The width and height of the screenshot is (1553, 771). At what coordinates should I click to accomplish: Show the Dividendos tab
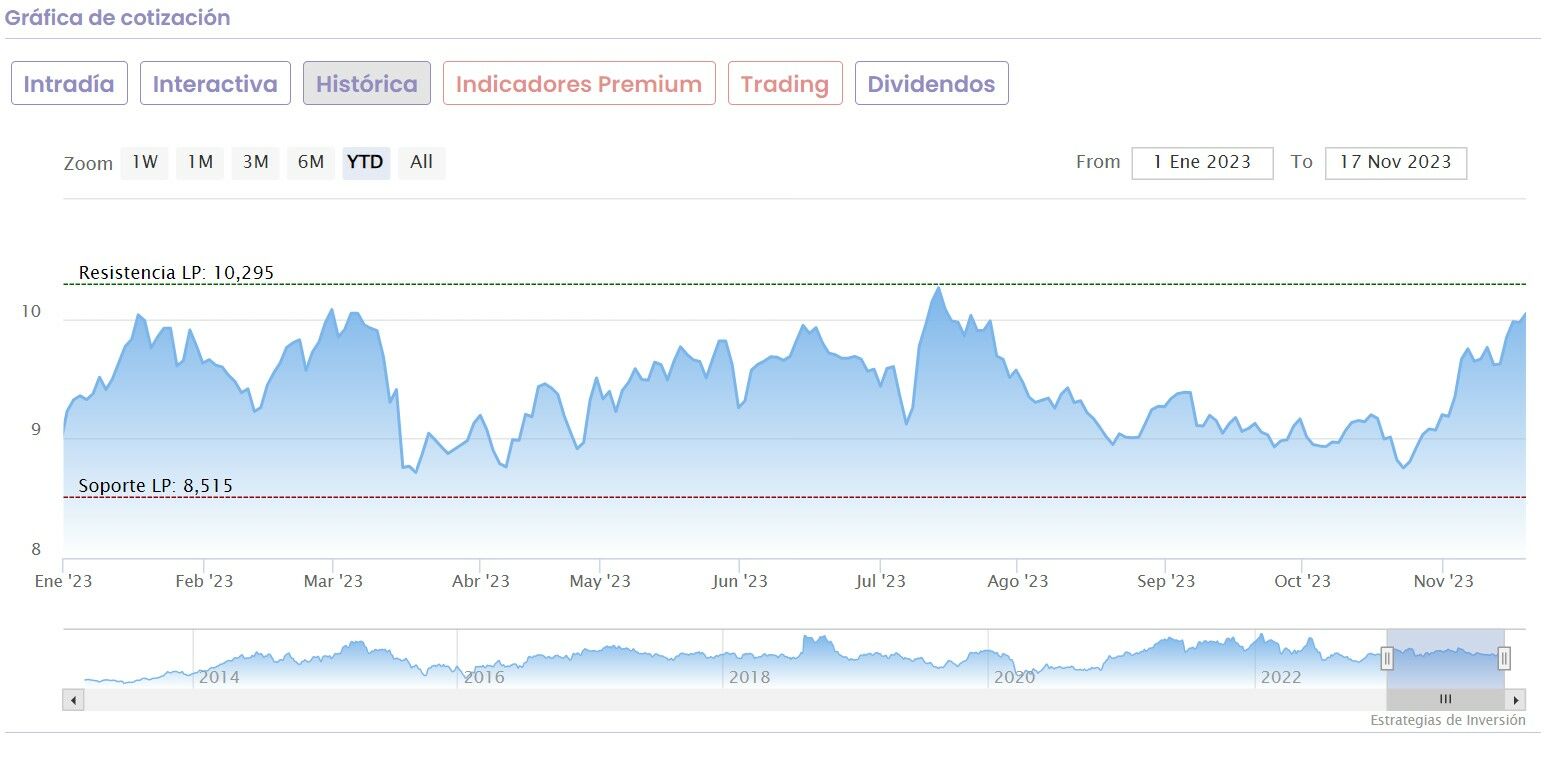click(x=931, y=84)
